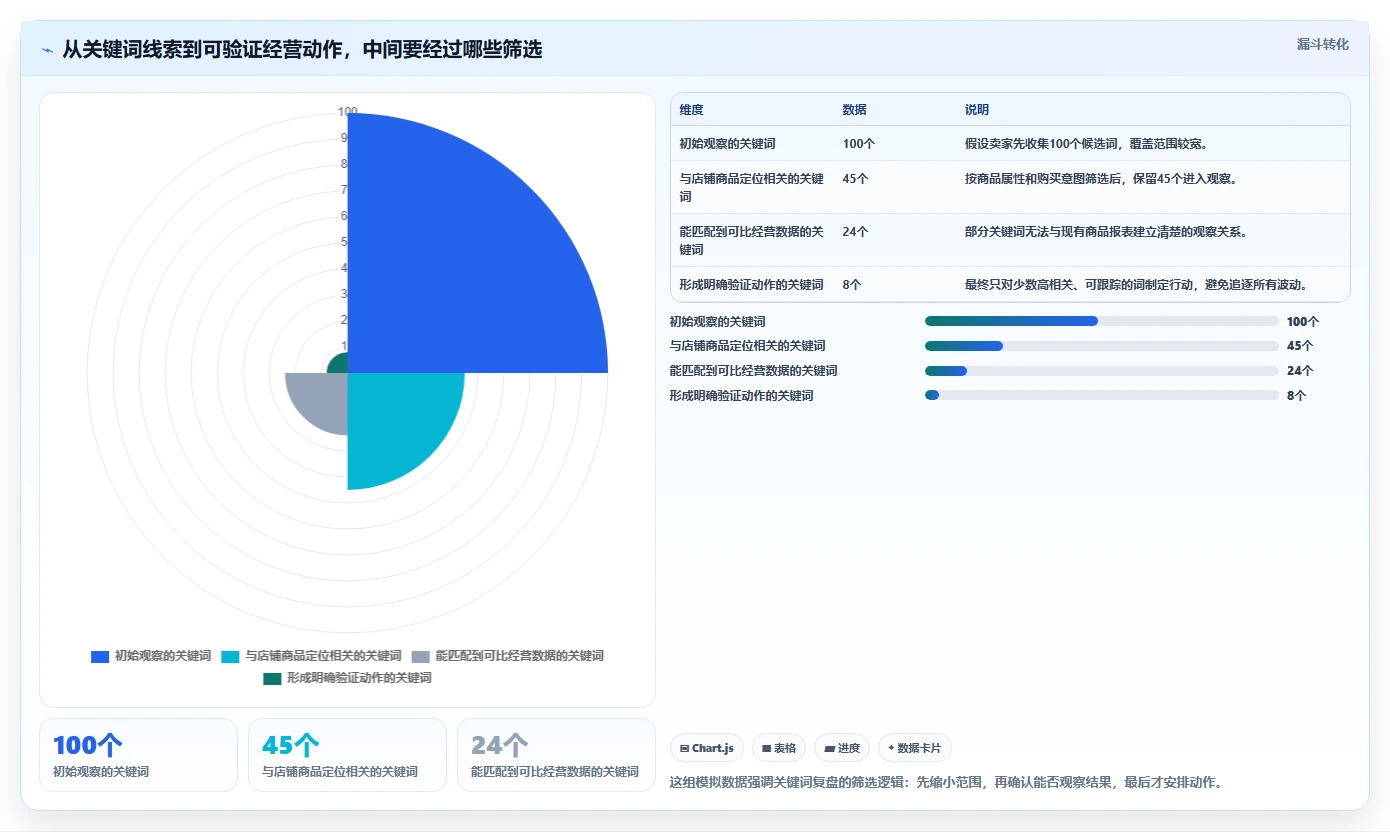Screen dimensions: 1390x832
Task: Click the 数据卡片 tag chip
Action: [915, 748]
